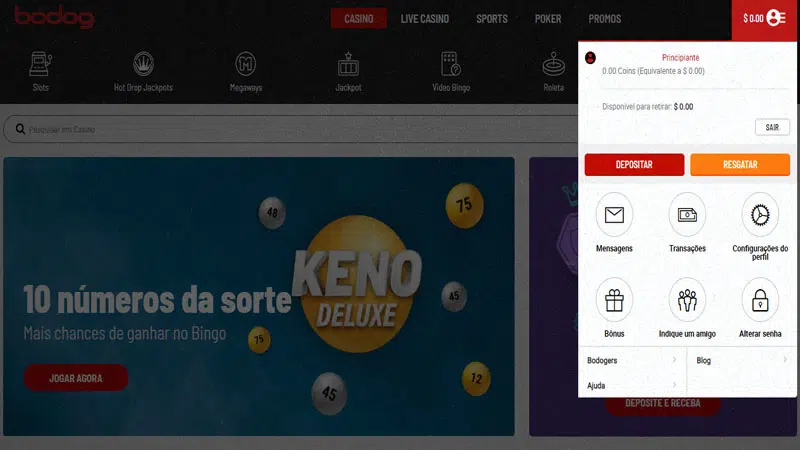Expand the Ajuda menu item
This screenshot has height=450, width=800.
(631, 385)
